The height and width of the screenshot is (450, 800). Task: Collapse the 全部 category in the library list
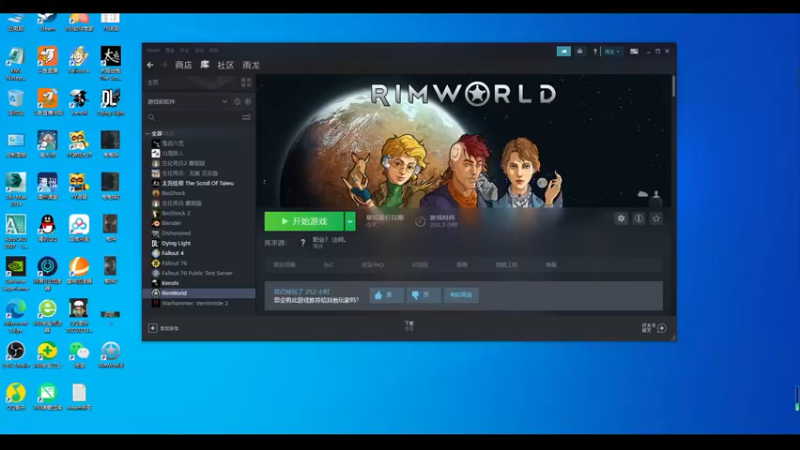(x=148, y=134)
